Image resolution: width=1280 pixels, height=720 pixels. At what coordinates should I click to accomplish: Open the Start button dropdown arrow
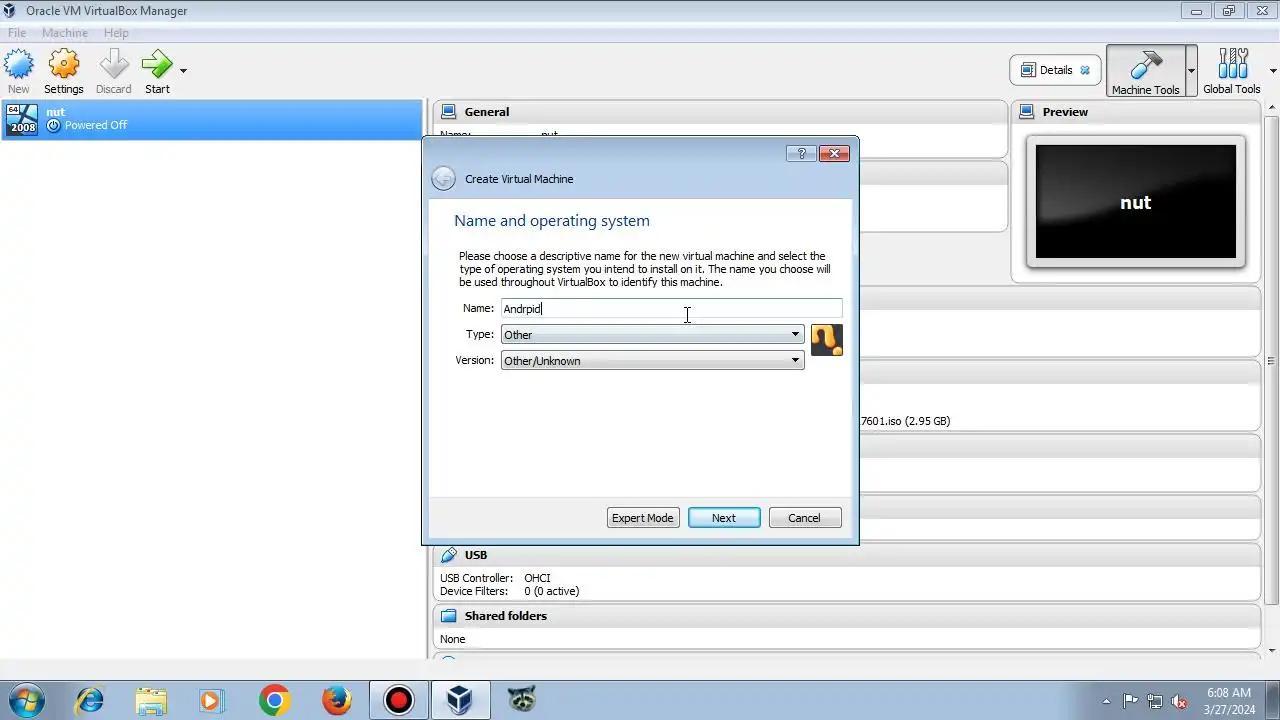(x=183, y=71)
